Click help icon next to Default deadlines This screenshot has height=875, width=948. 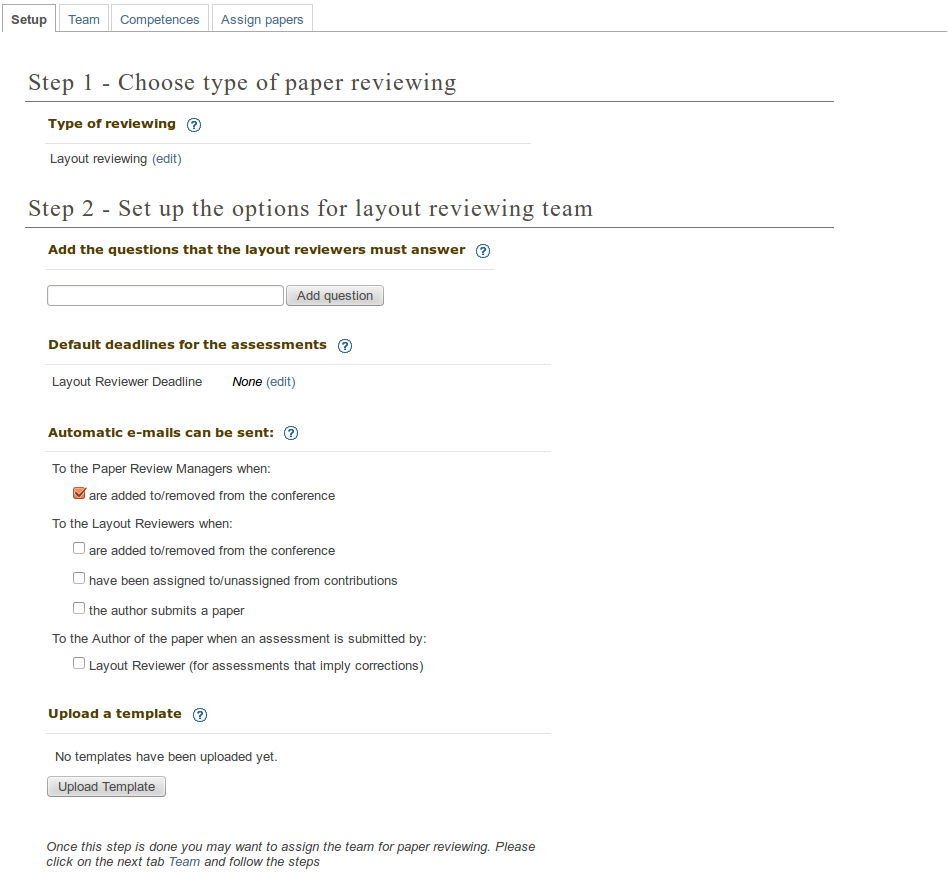point(345,346)
